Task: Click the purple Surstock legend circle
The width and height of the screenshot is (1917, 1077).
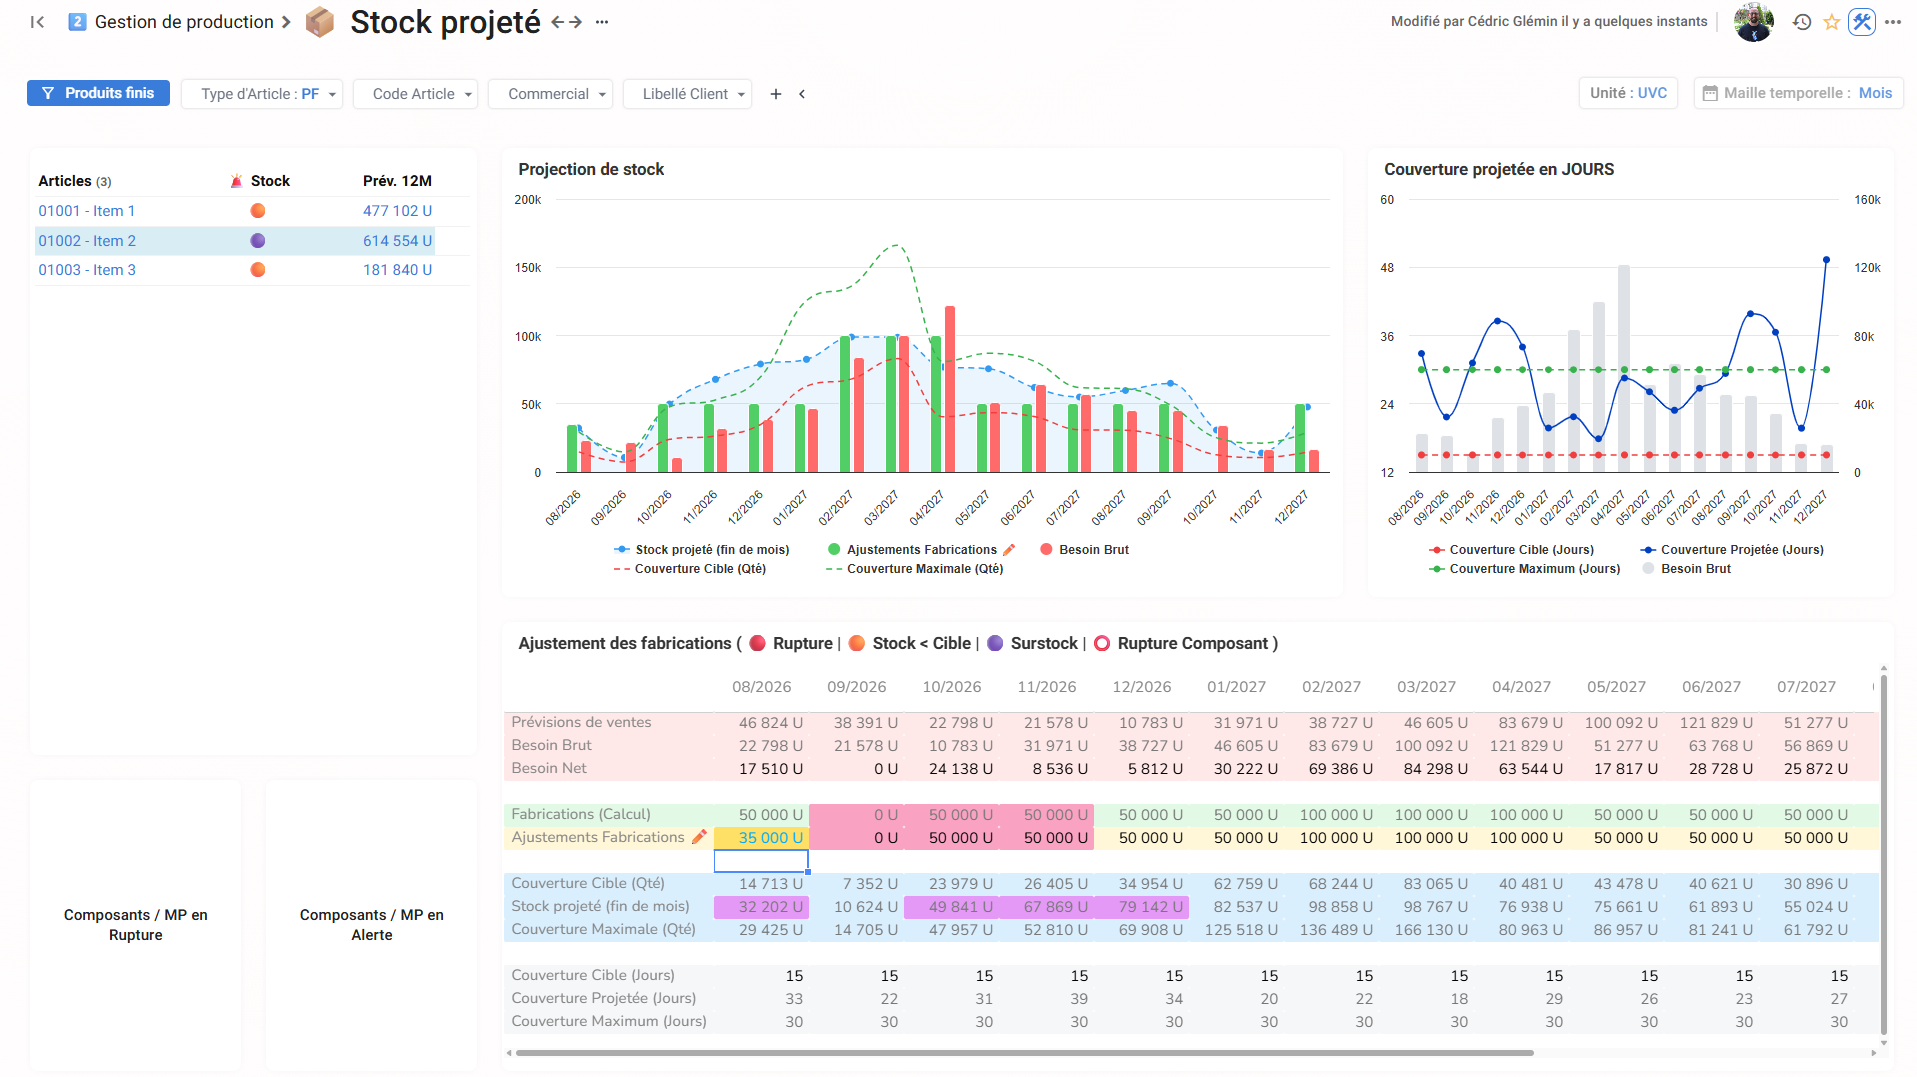Action: 995,644
